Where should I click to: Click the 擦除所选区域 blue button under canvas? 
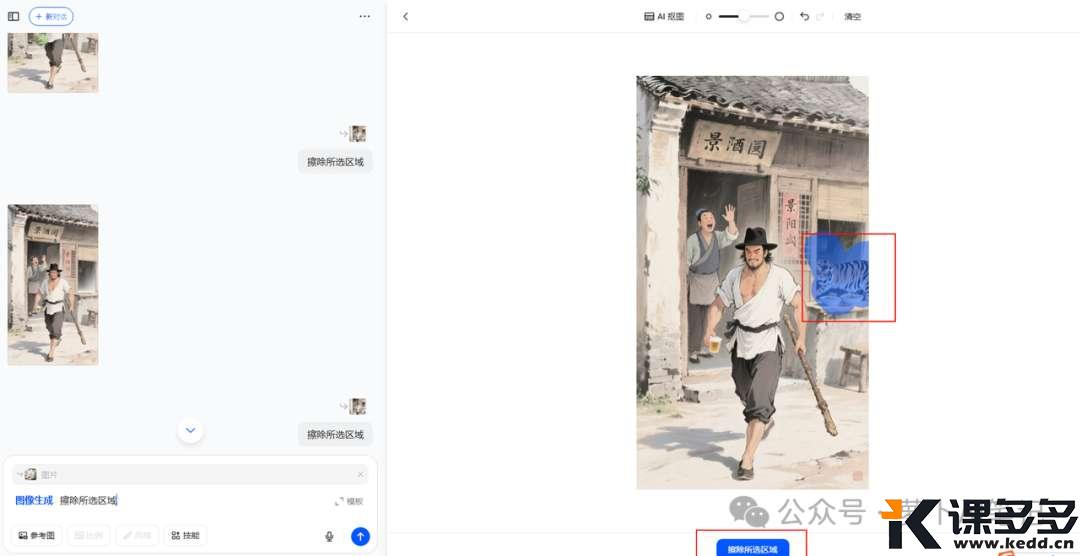752,548
